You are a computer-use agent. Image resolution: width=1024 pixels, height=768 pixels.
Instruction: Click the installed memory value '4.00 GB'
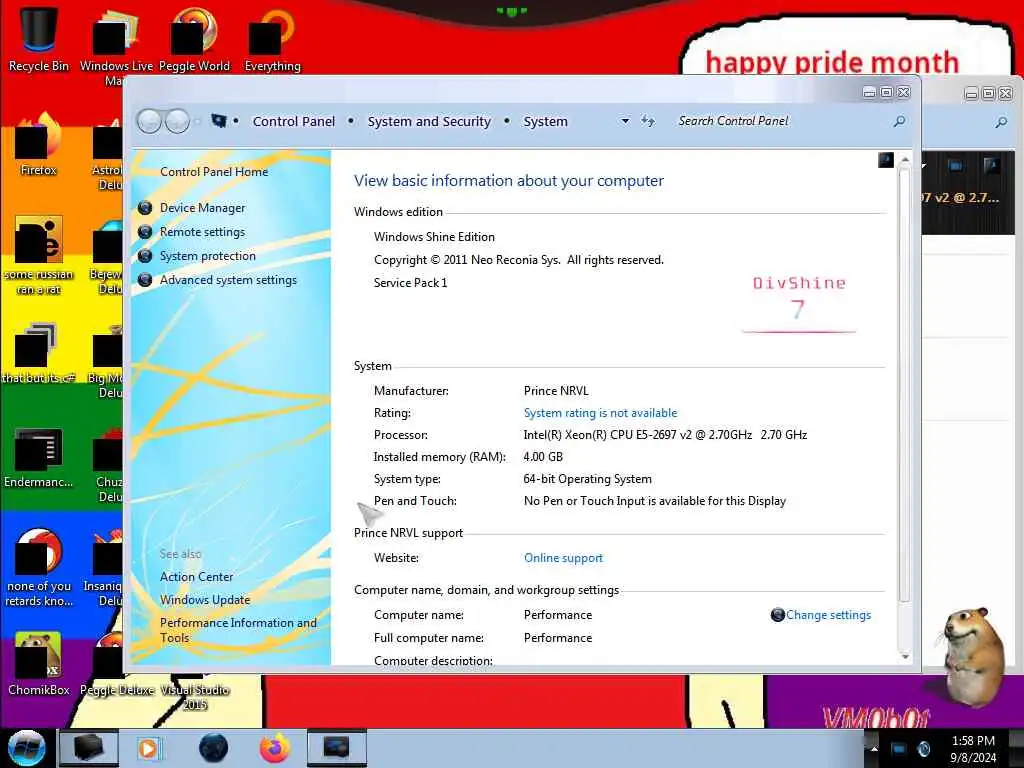543,456
